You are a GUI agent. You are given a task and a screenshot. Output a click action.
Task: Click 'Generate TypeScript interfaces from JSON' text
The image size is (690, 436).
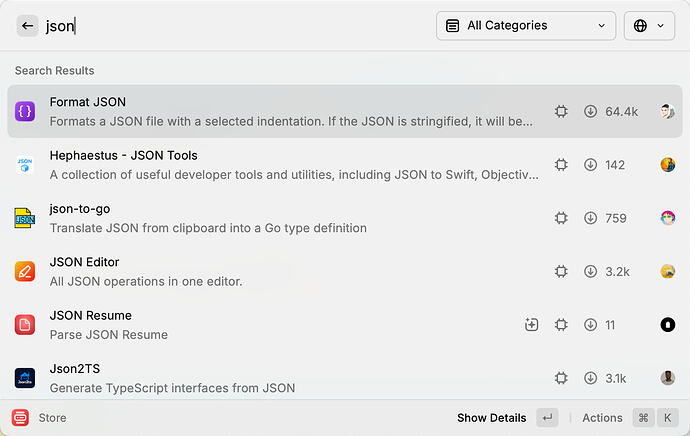[172, 388]
